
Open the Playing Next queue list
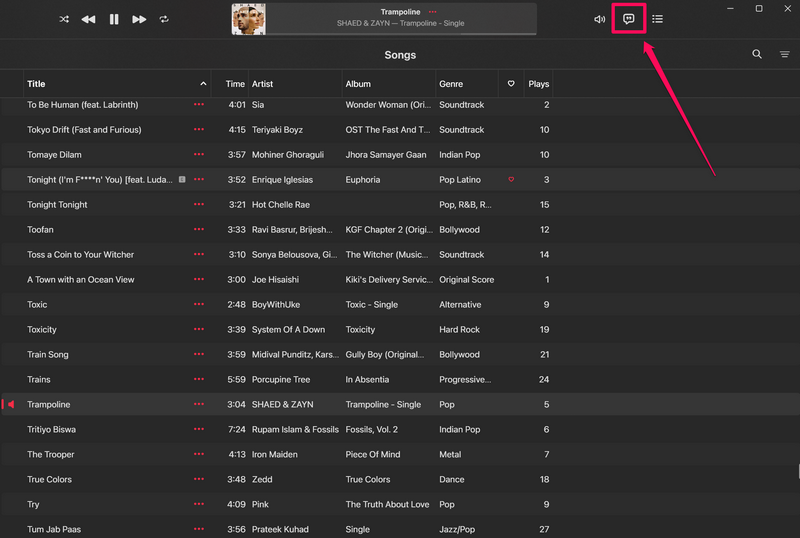point(657,19)
